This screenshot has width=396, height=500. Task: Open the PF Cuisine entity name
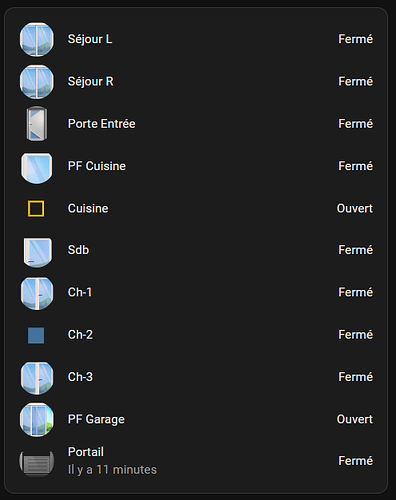point(97,166)
